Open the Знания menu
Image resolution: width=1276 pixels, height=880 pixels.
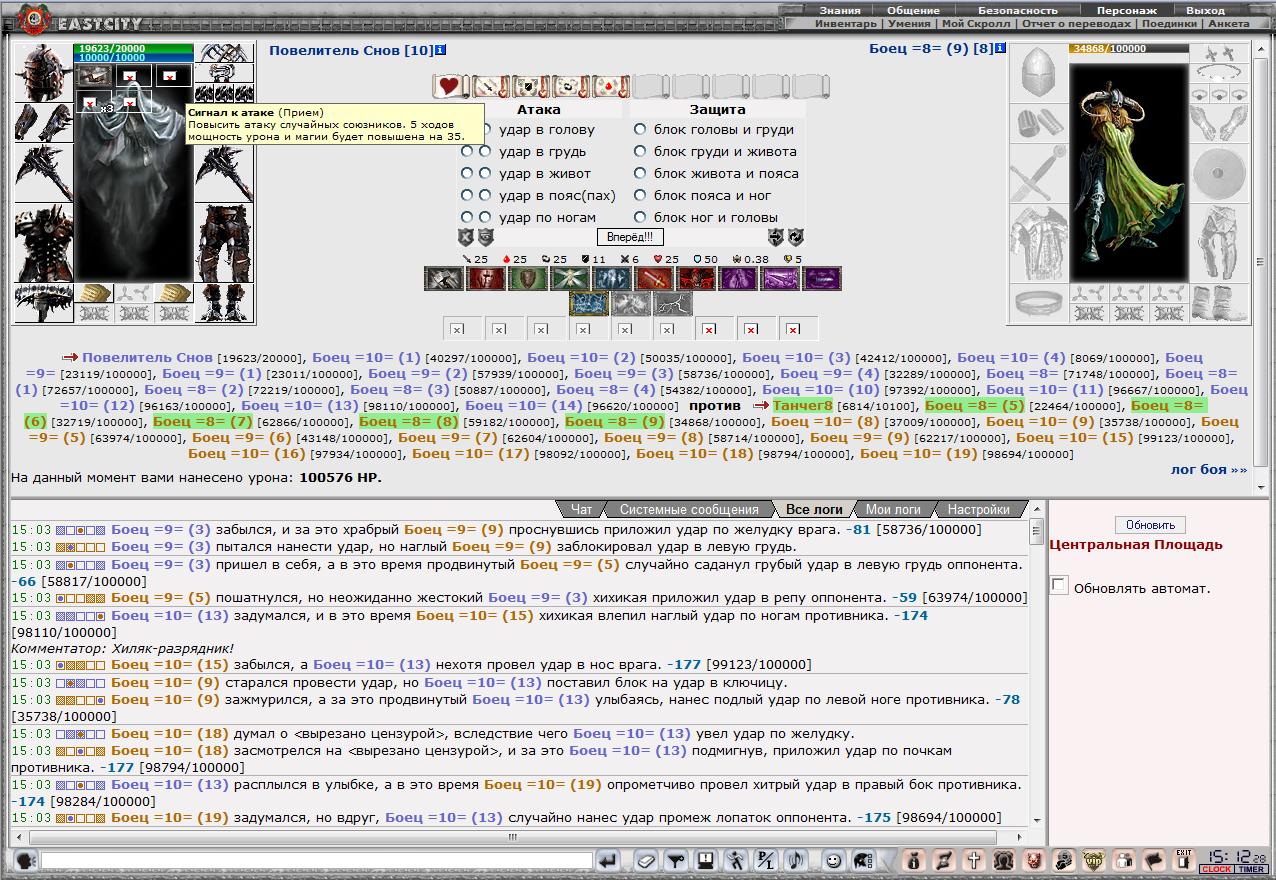(840, 10)
